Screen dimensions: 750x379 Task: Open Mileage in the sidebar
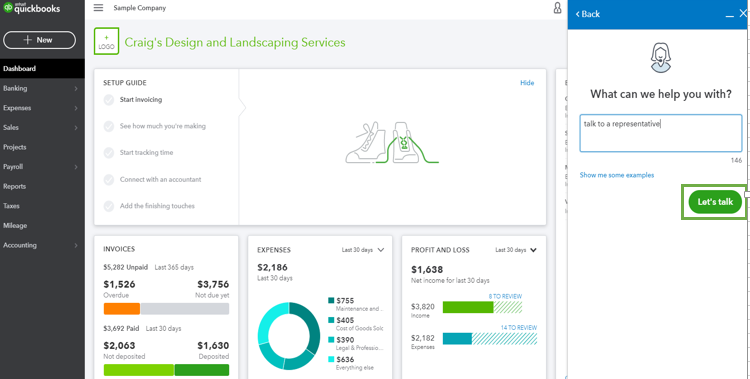coord(42,226)
